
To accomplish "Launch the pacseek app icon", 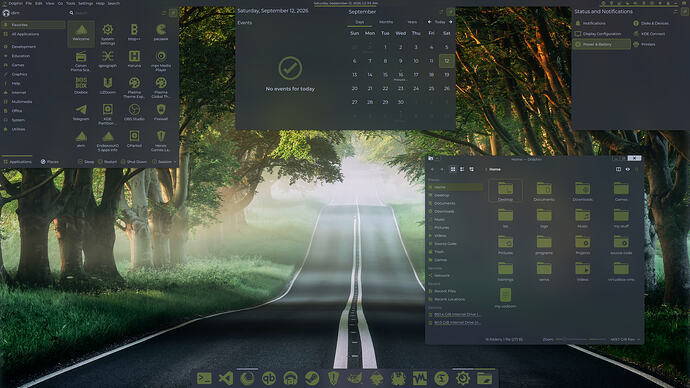I will 161,33.
